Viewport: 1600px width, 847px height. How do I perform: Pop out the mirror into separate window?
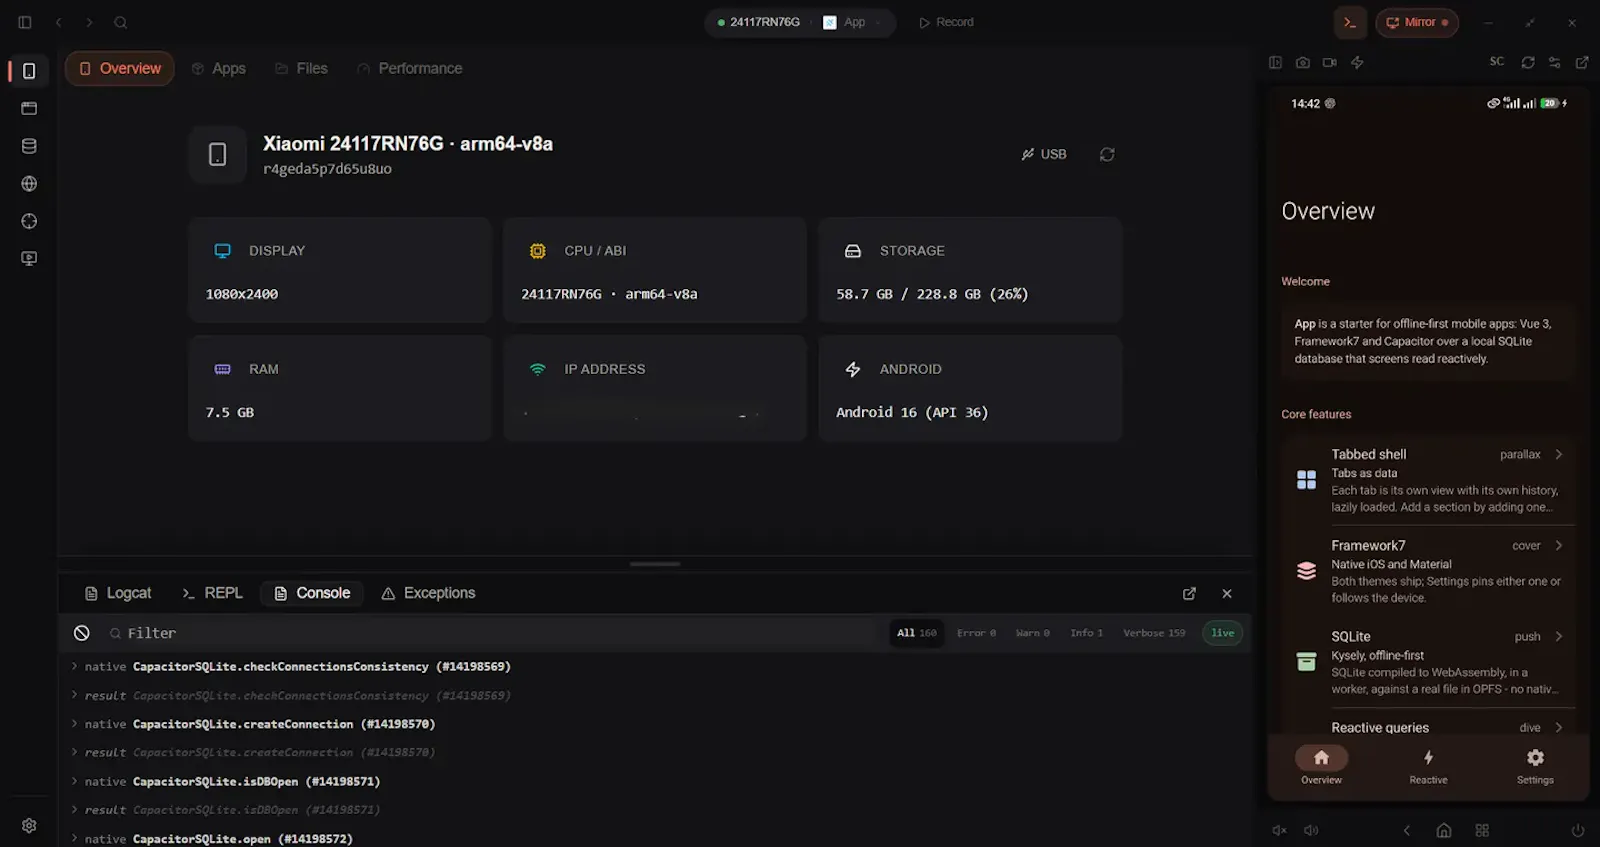pyautogui.click(x=1582, y=62)
